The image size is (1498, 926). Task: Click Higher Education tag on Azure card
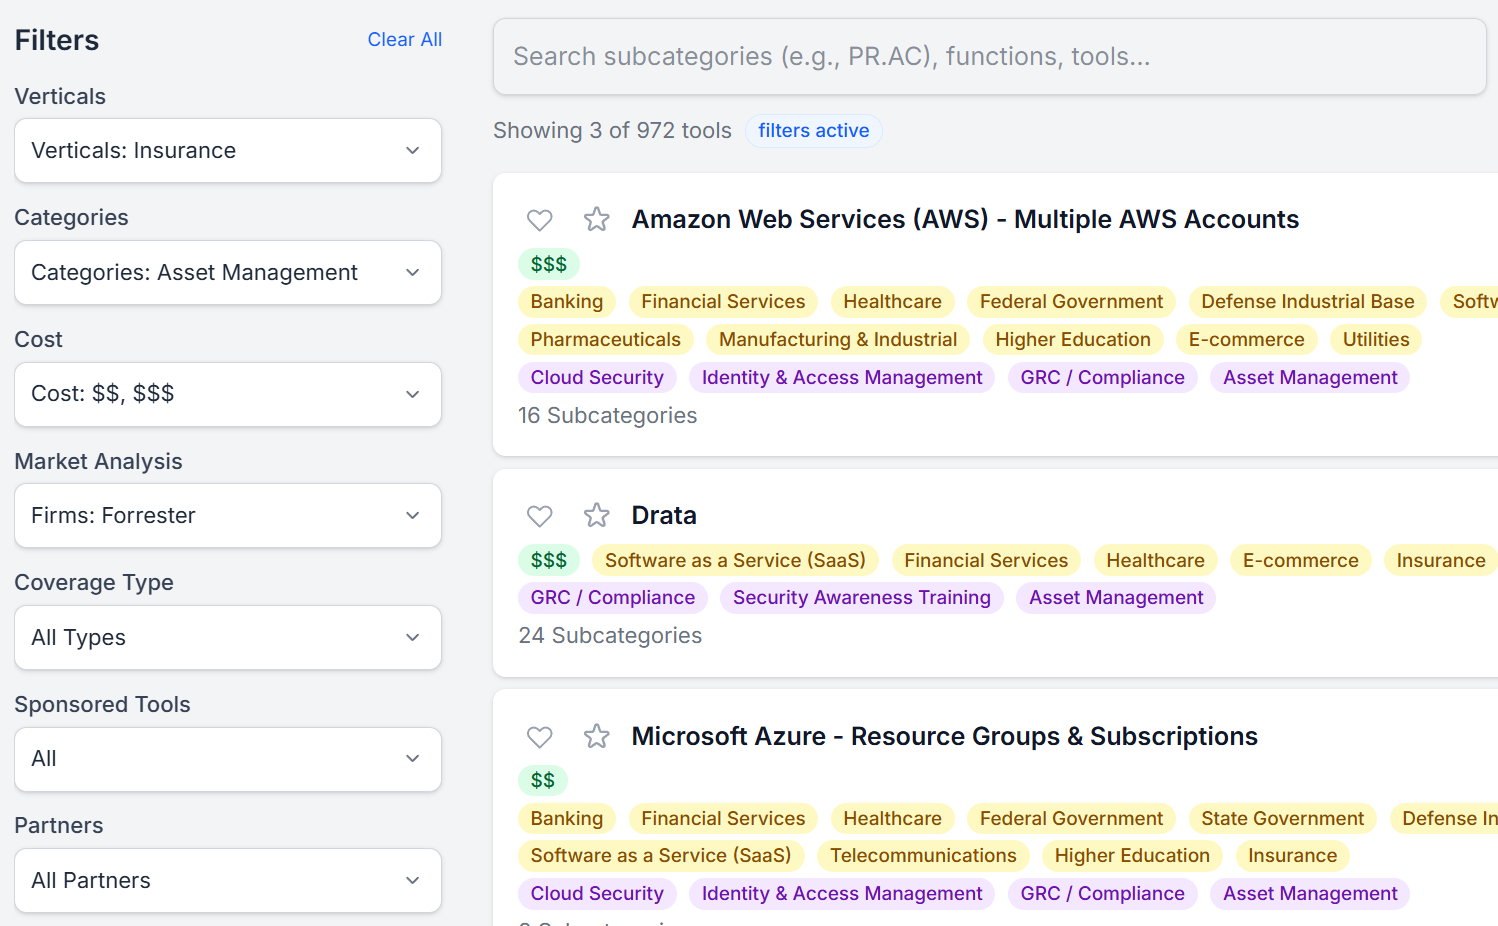pyautogui.click(x=1132, y=856)
